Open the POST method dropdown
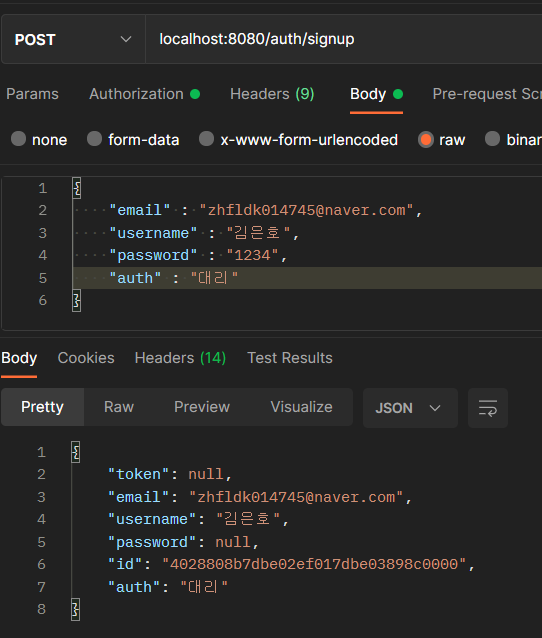 pos(73,39)
